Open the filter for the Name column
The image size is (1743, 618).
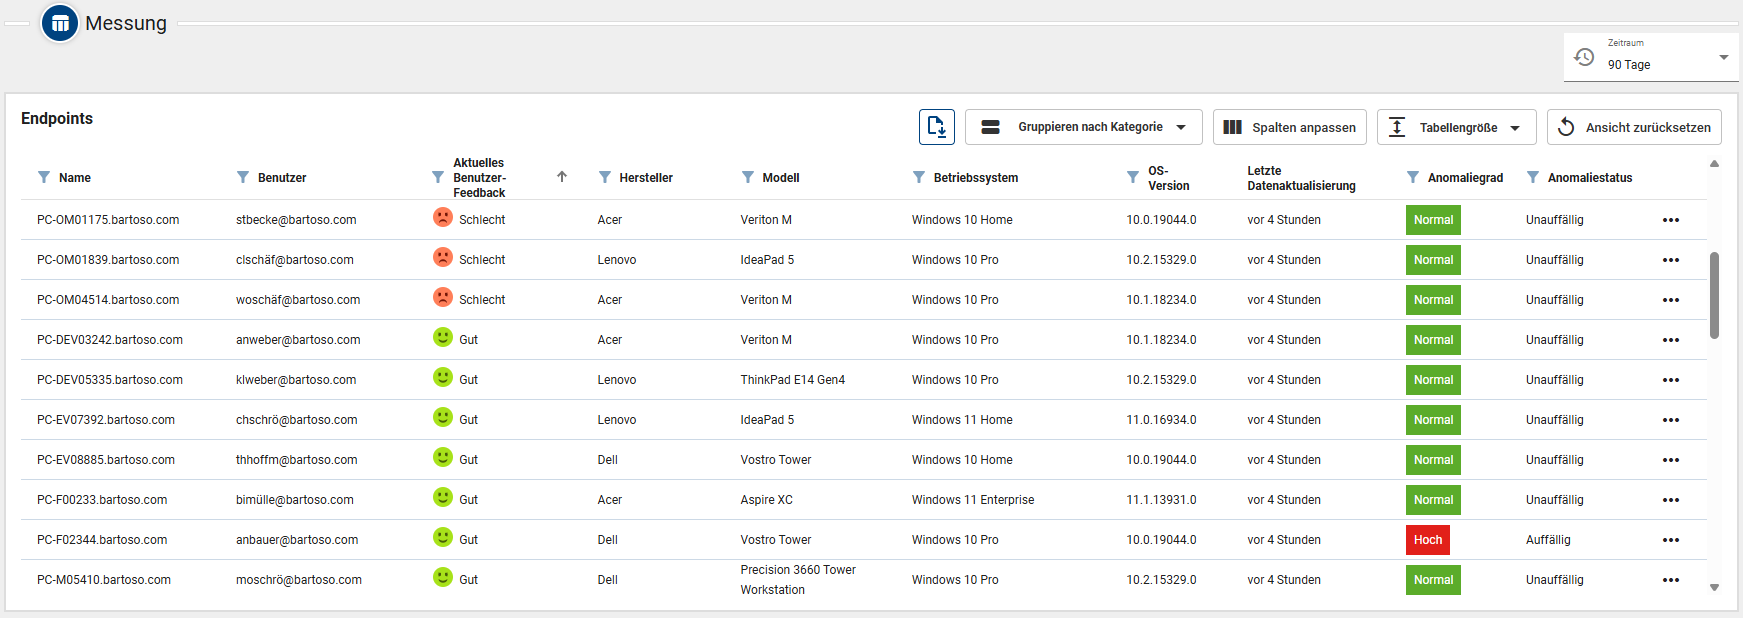point(44,177)
